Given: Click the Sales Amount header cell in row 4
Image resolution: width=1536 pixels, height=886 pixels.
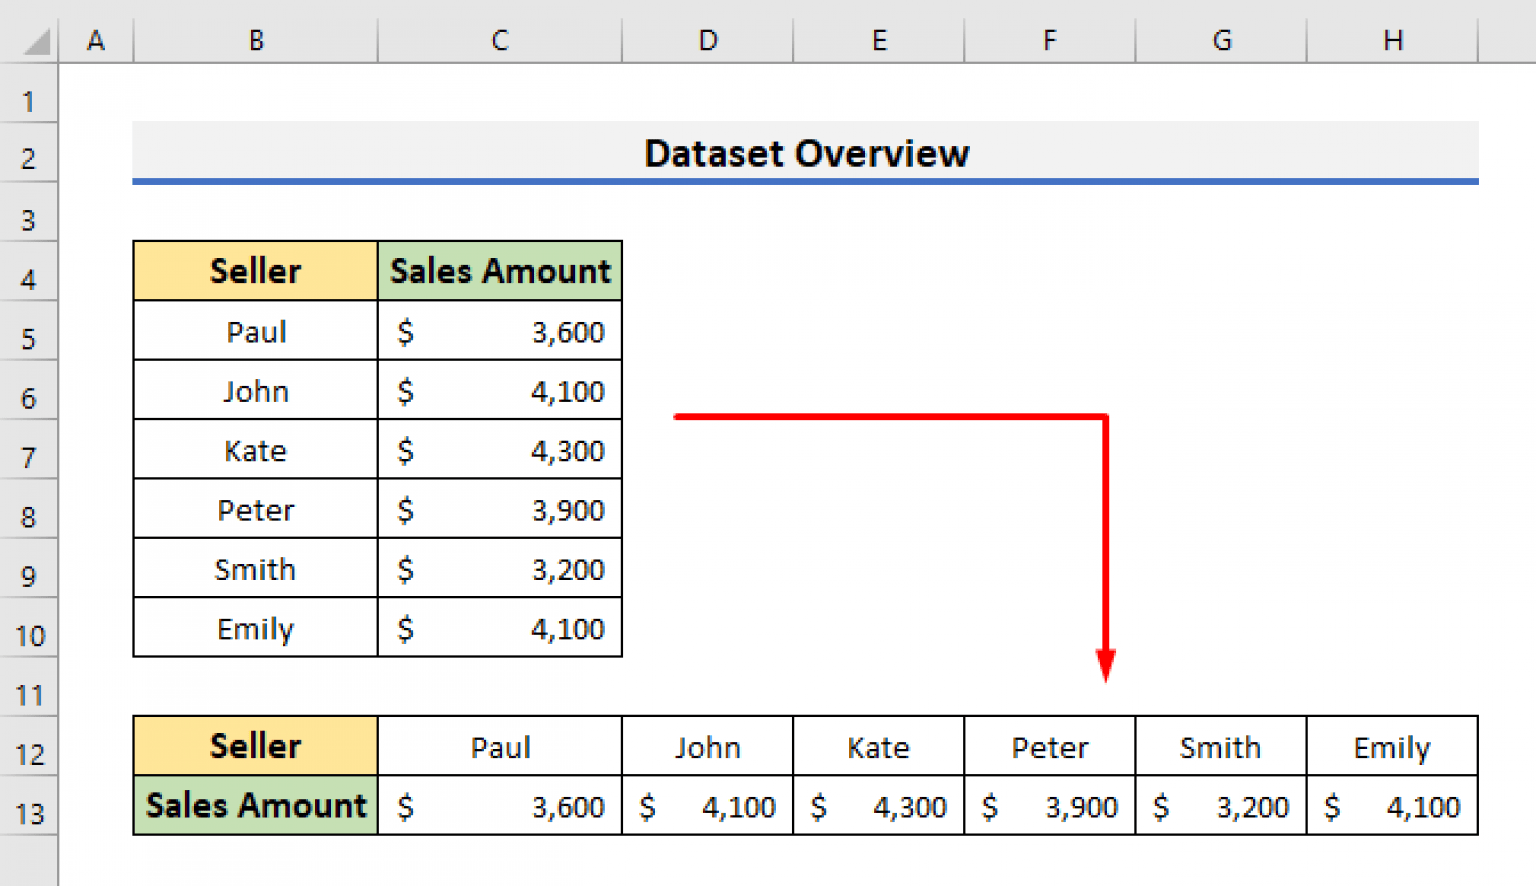Looking at the screenshot, I should tap(500, 271).
